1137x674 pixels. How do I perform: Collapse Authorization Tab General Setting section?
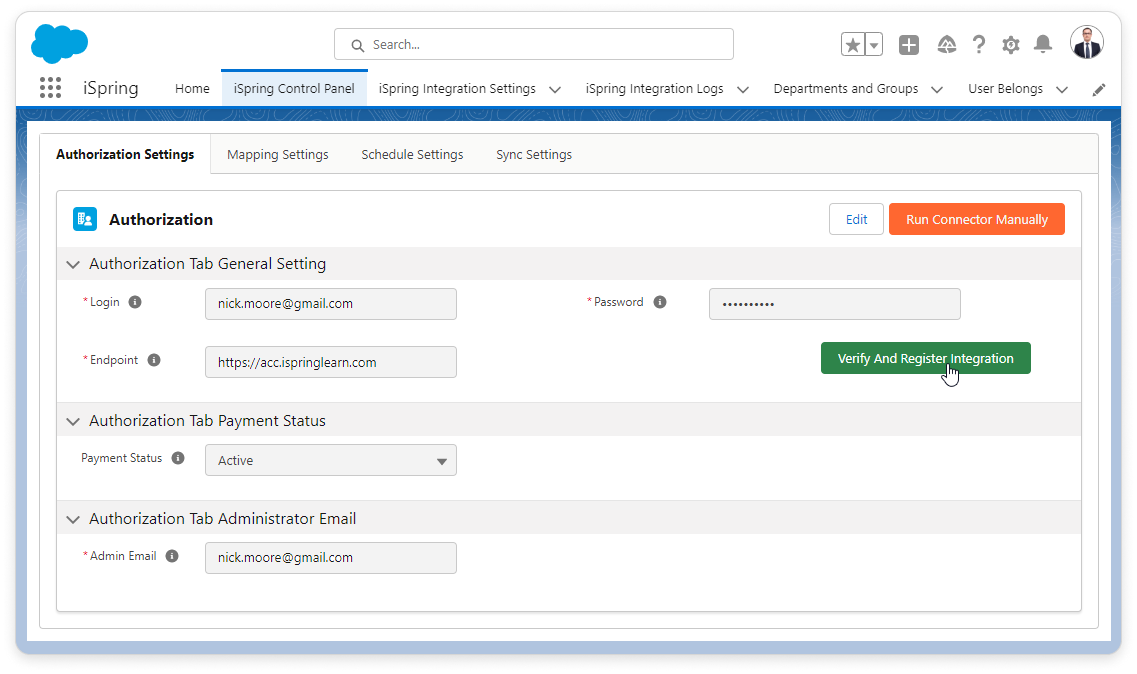tap(73, 265)
